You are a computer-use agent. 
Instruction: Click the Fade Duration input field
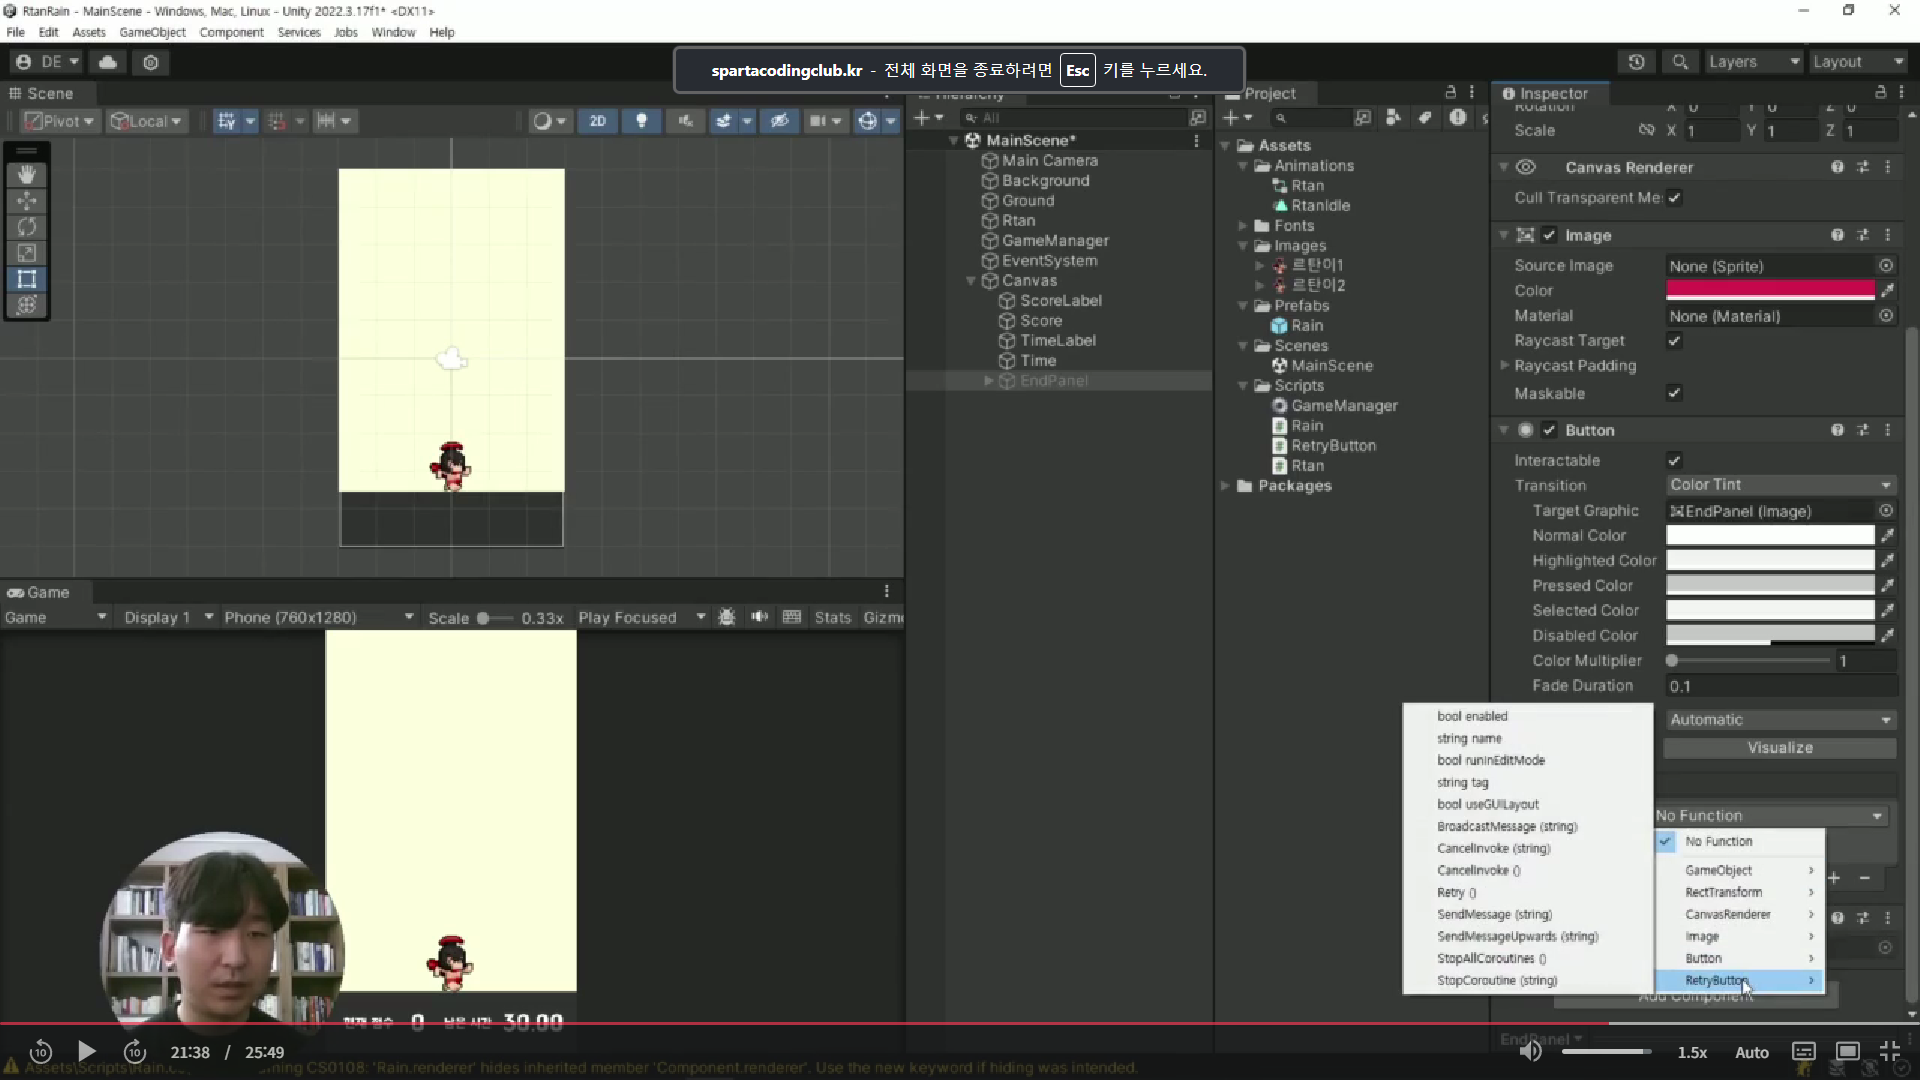click(1780, 686)
